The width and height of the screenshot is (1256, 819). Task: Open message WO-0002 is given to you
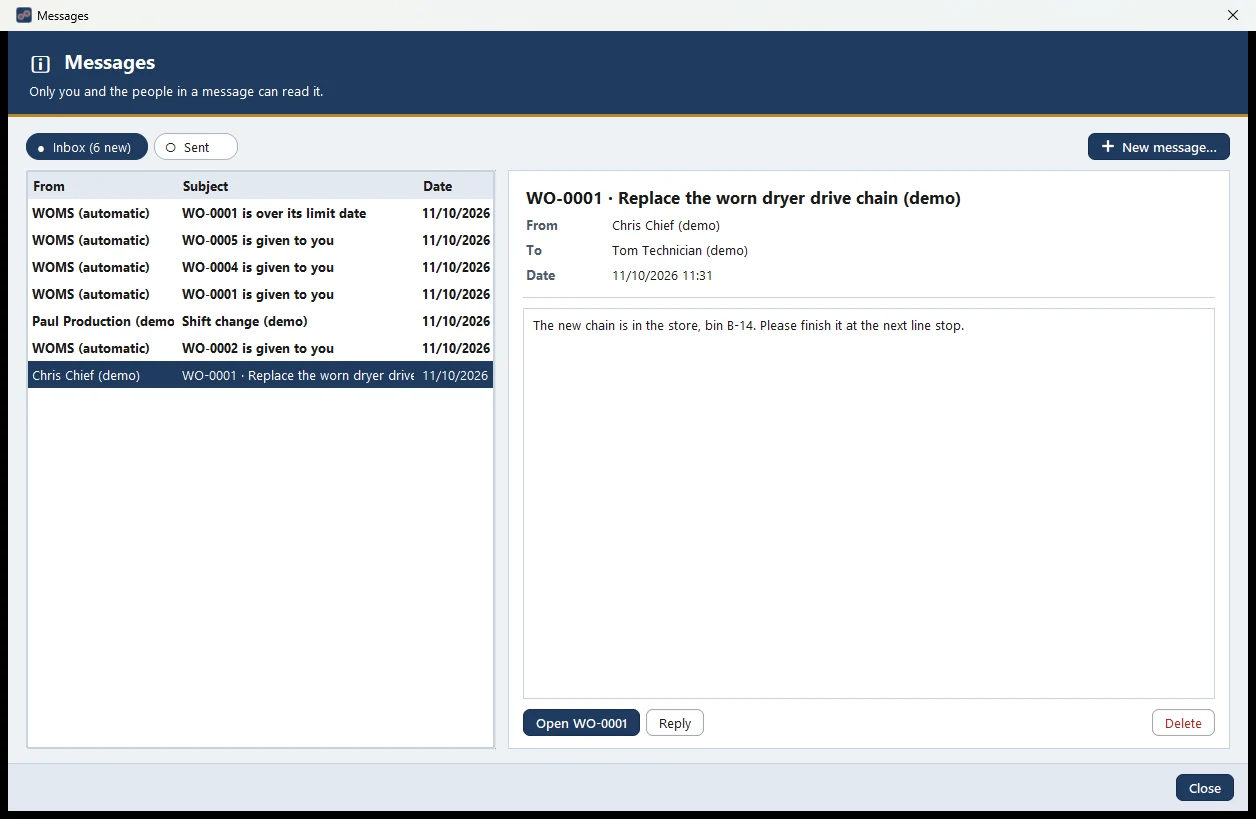tap(260, 348)
